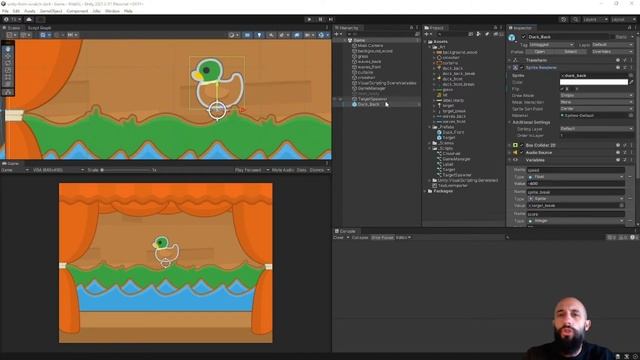
Task: Select the Move tool in Scene tools
Action: point(8,56)
